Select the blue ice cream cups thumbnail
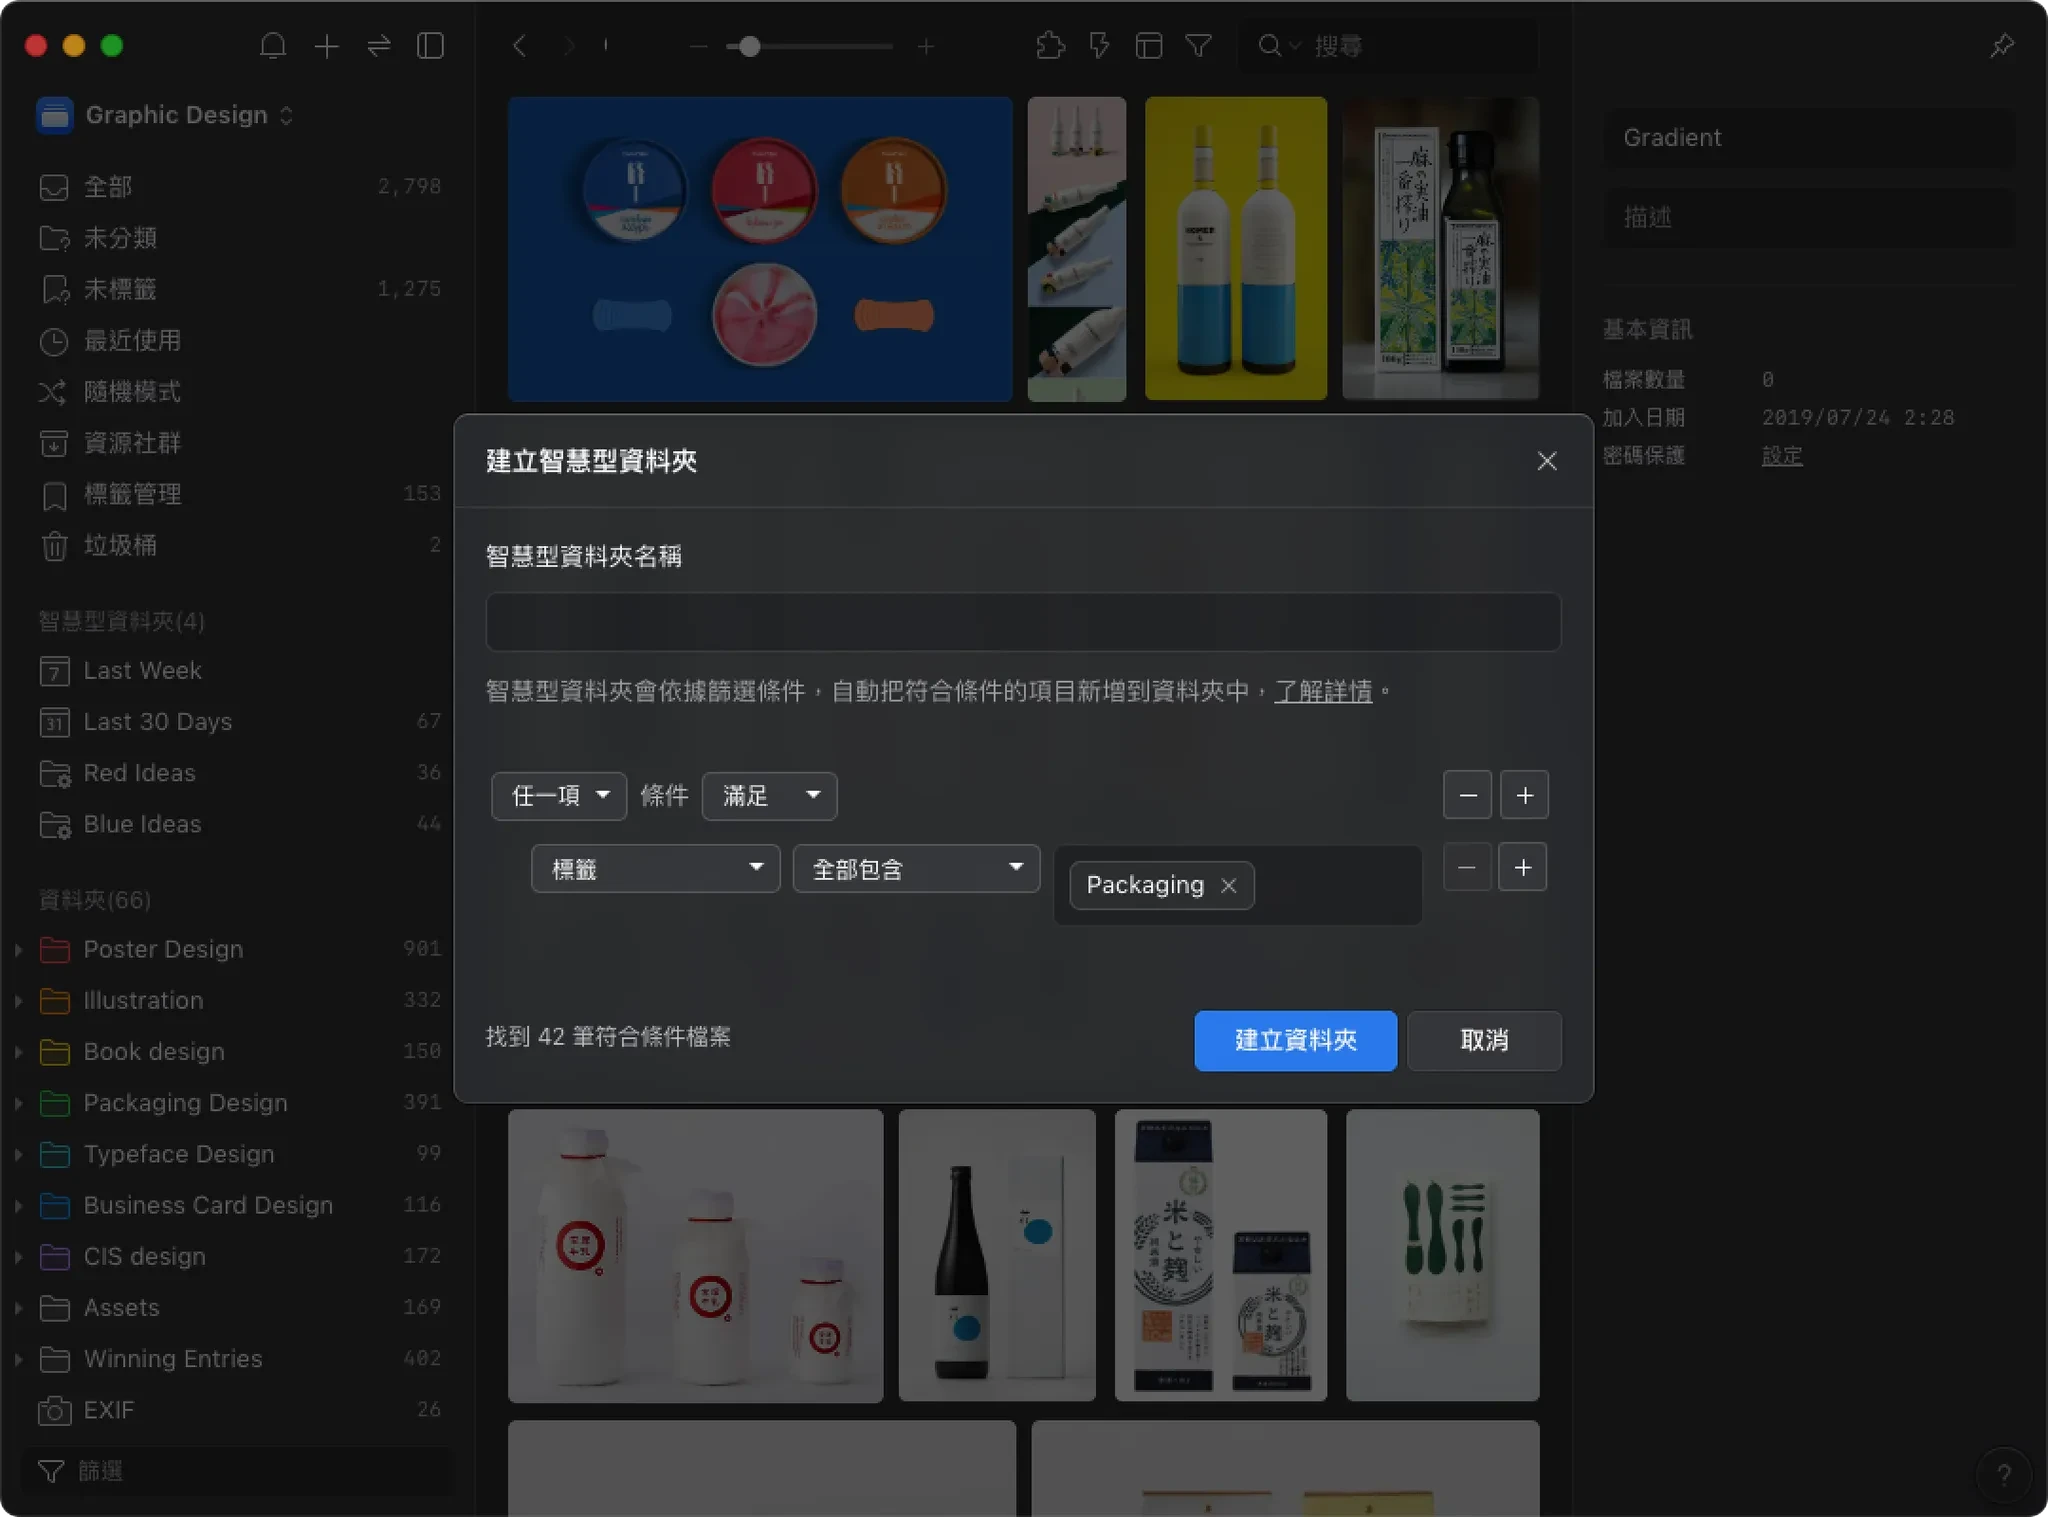Screen dimensions: 2048x1517 [x=760, y=249]
